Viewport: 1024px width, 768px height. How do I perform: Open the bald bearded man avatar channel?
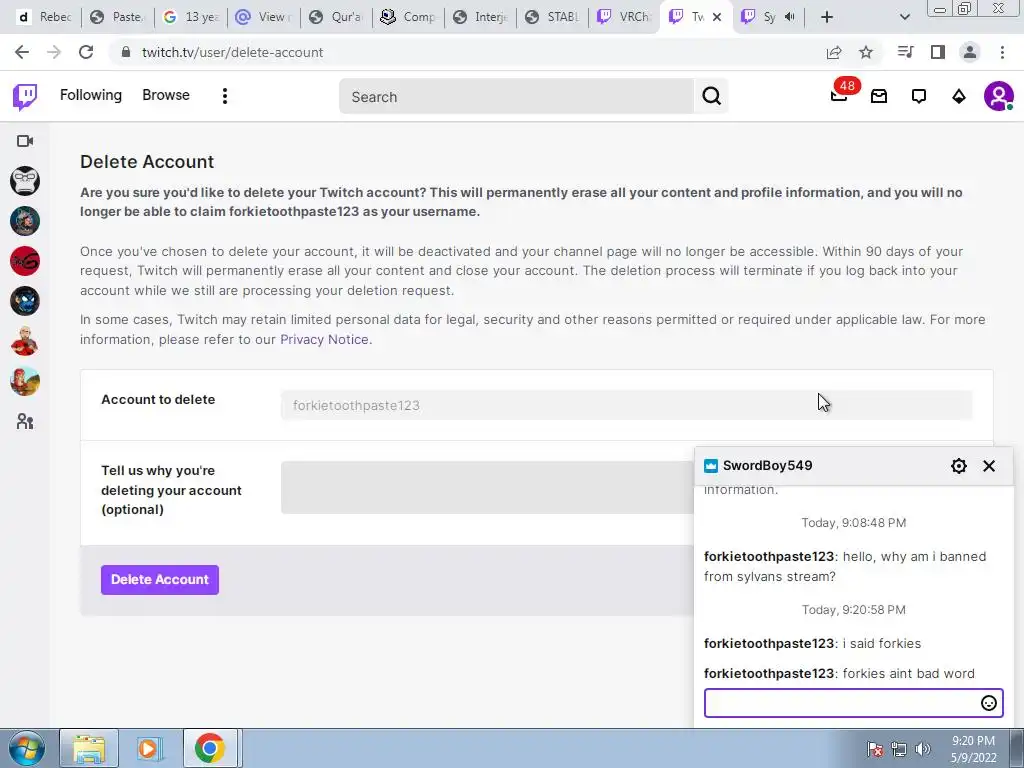(25, 342)
